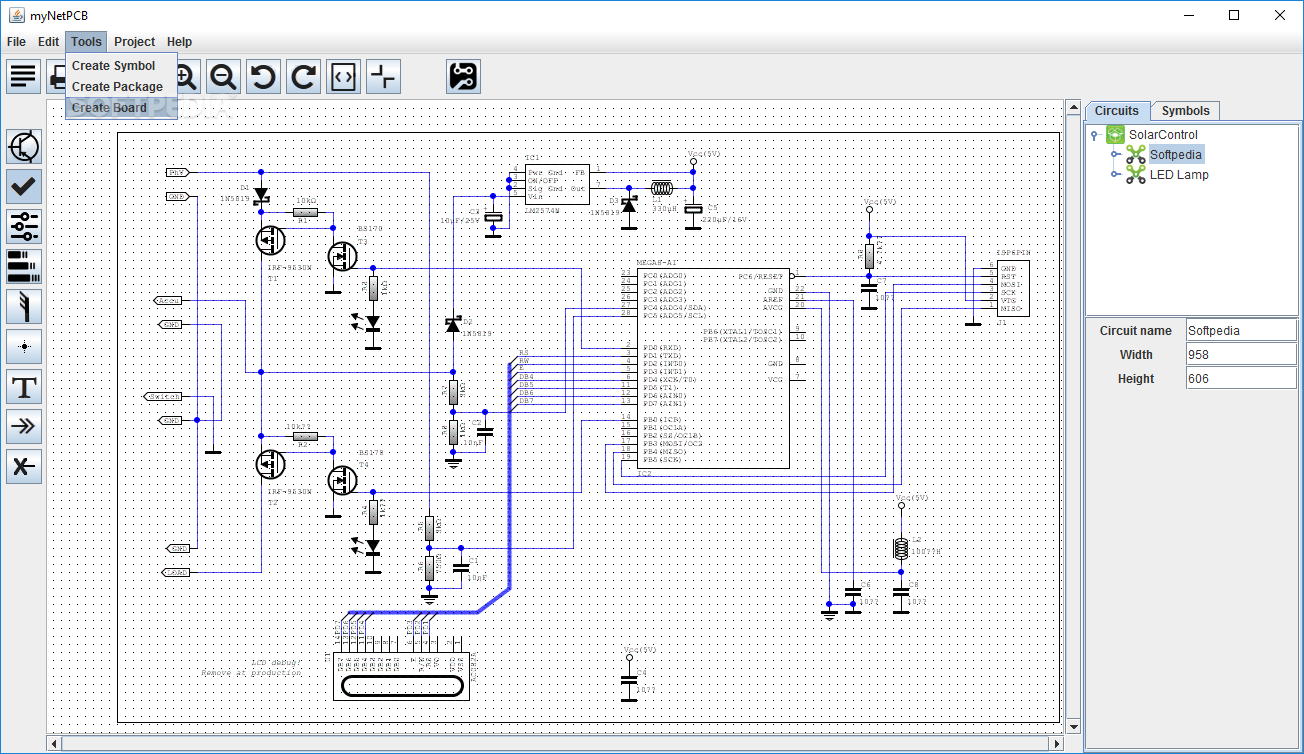1304x754 pixels.
Task: Maximize the myNetPCB window
Action: pyautogui.click(x=1234, y=15)
